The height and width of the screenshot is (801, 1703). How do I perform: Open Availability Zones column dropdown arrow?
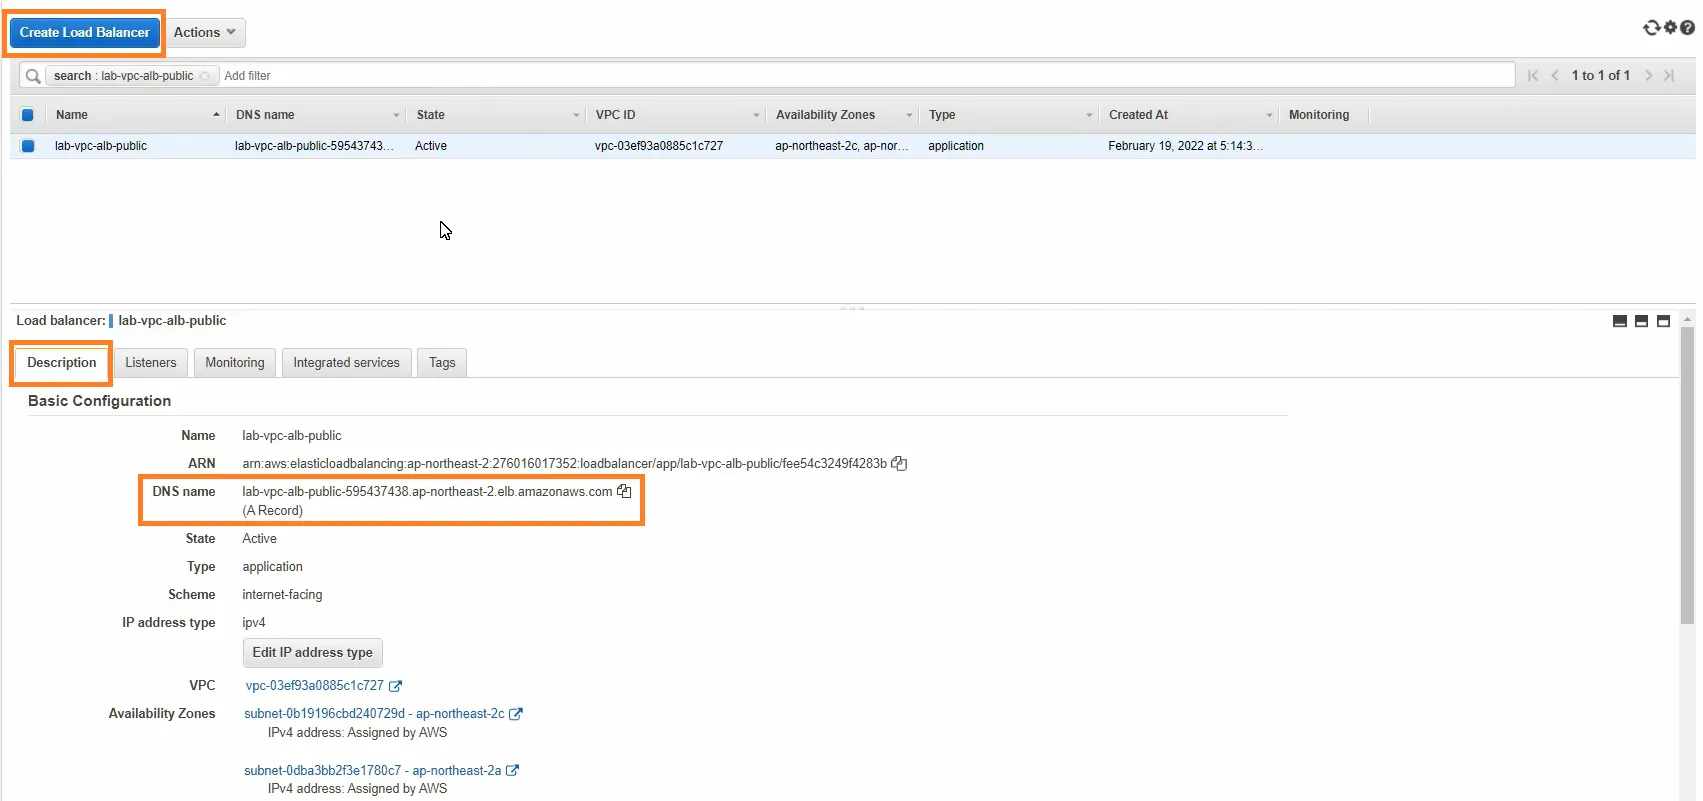point(909,116)
